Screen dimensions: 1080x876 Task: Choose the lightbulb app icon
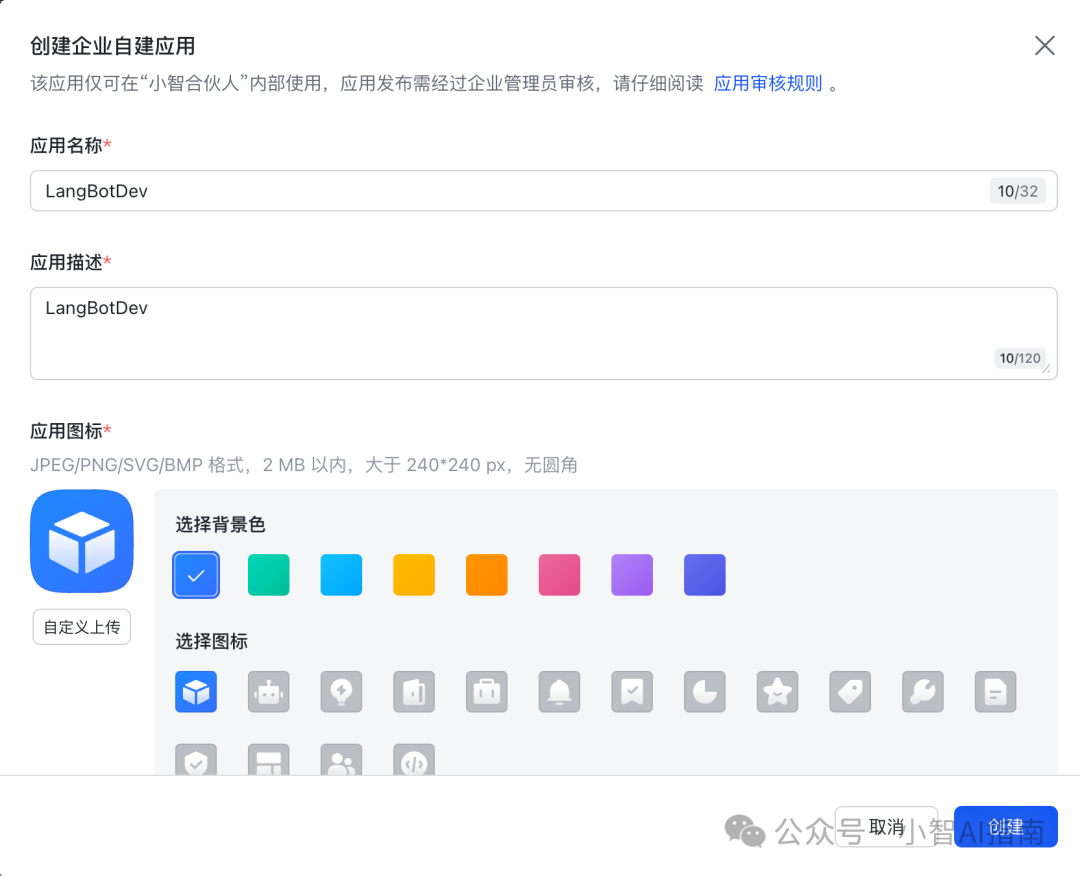click(x=341, y=692)
